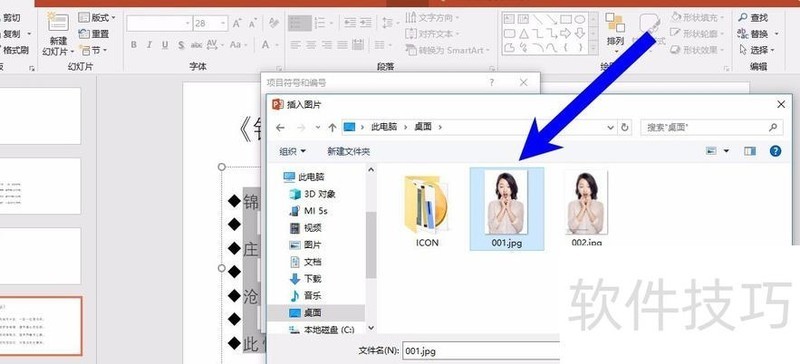Click 此电脑 in address breadcrumb

(384, 127)
